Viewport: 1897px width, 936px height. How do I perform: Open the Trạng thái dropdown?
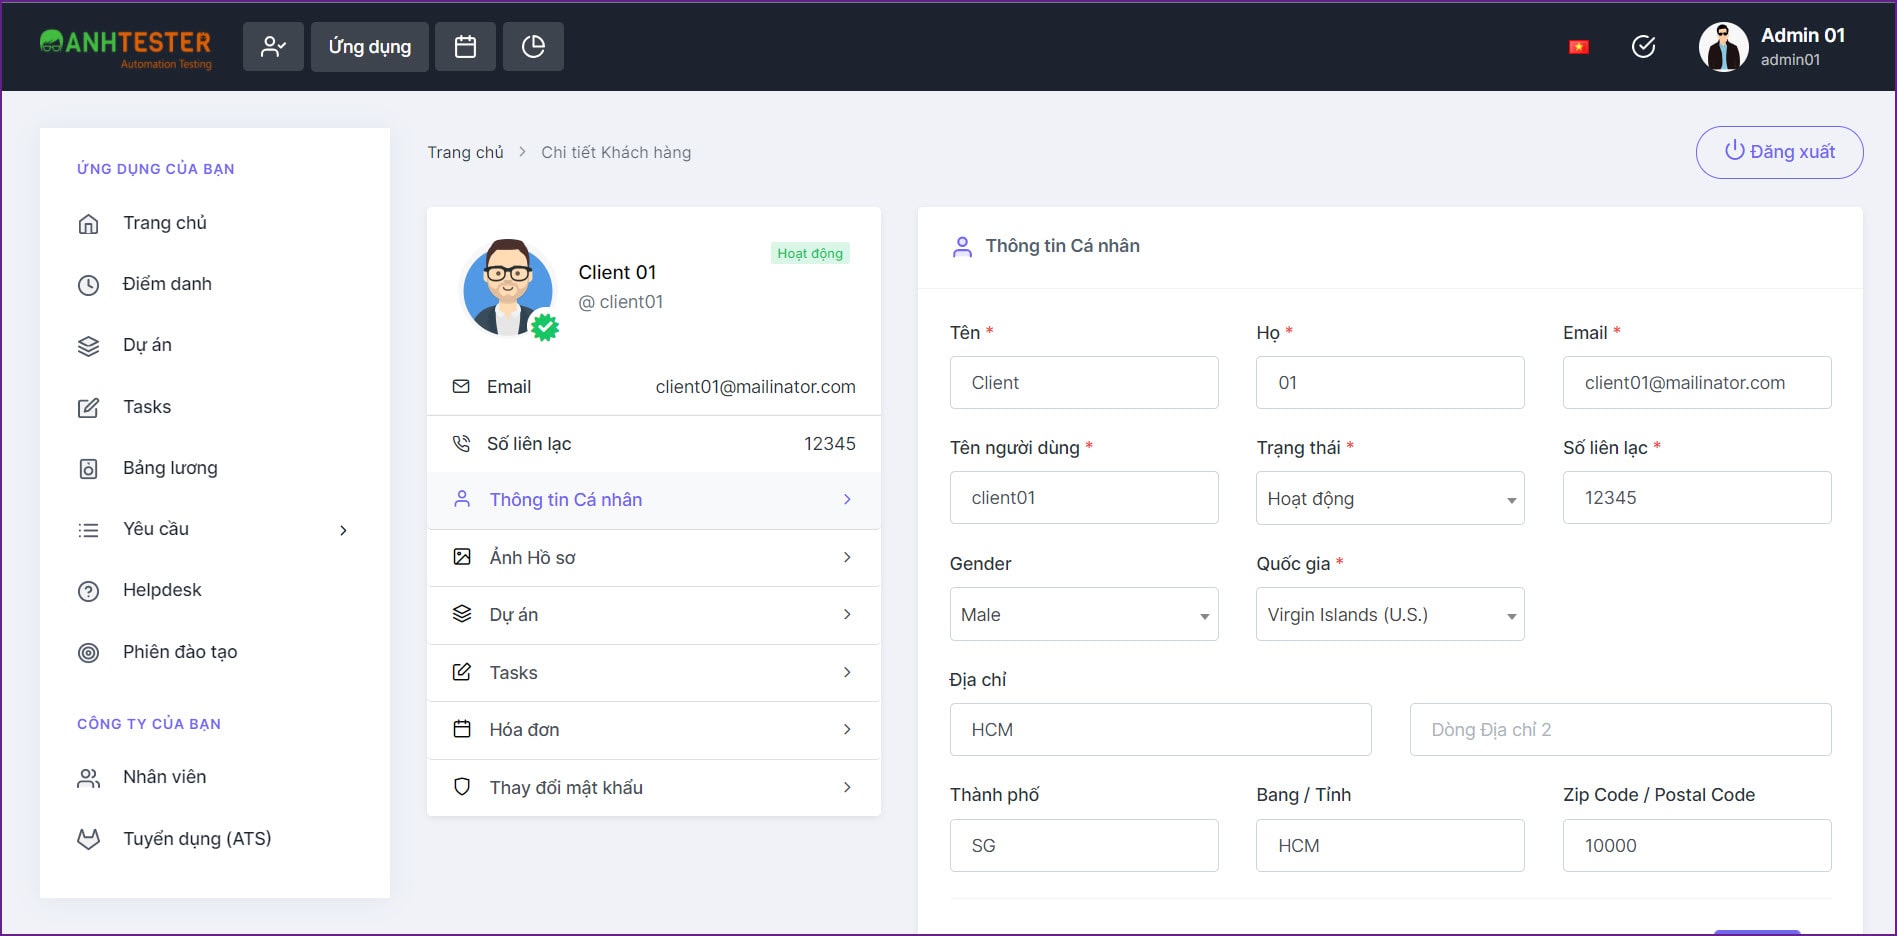coord(1389,498)
